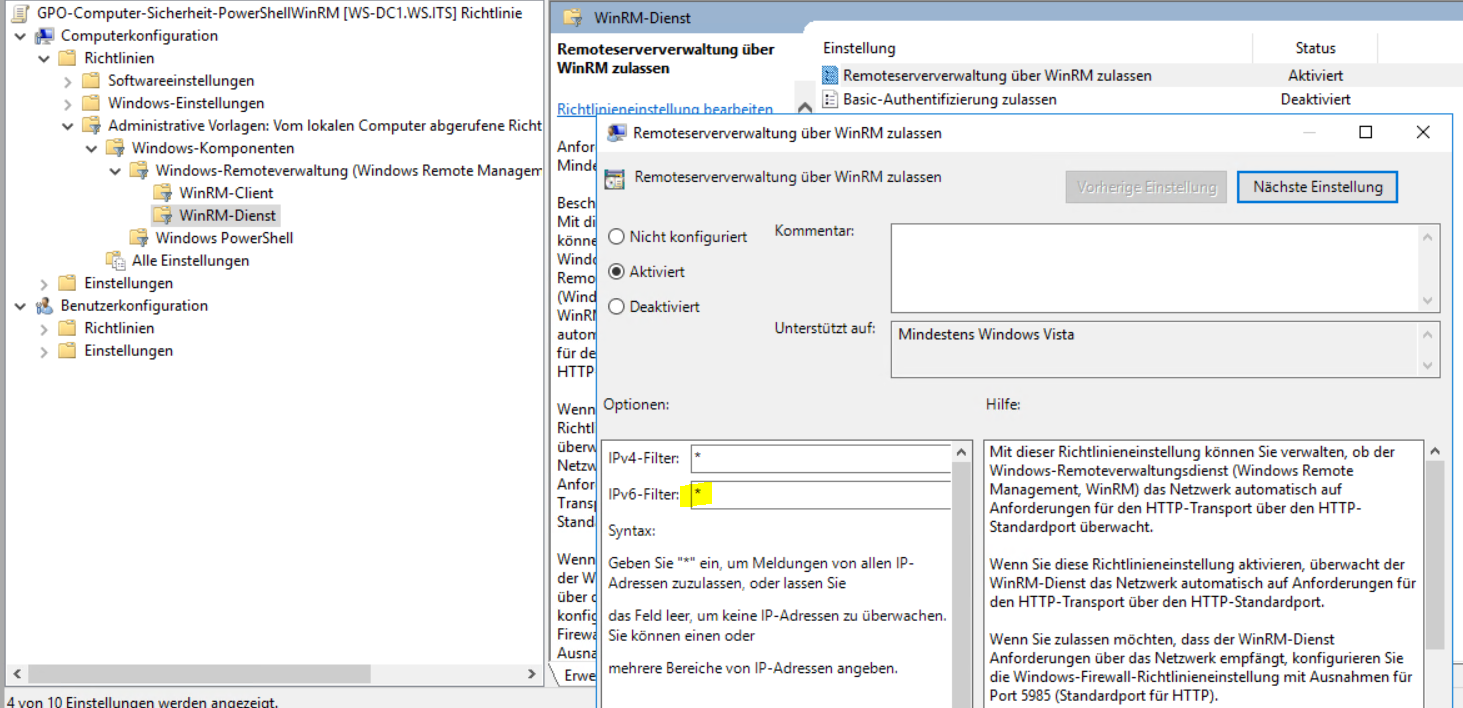This screenshot has height=708, width=1463.
Task: Click the Windows-Remoteverwaltung folder icon
Action: click(x=138, y=171)
